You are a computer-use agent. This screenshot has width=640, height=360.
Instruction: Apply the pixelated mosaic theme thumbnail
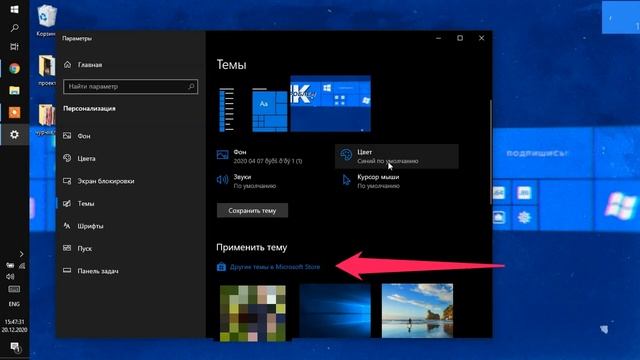tap(253, 313)
